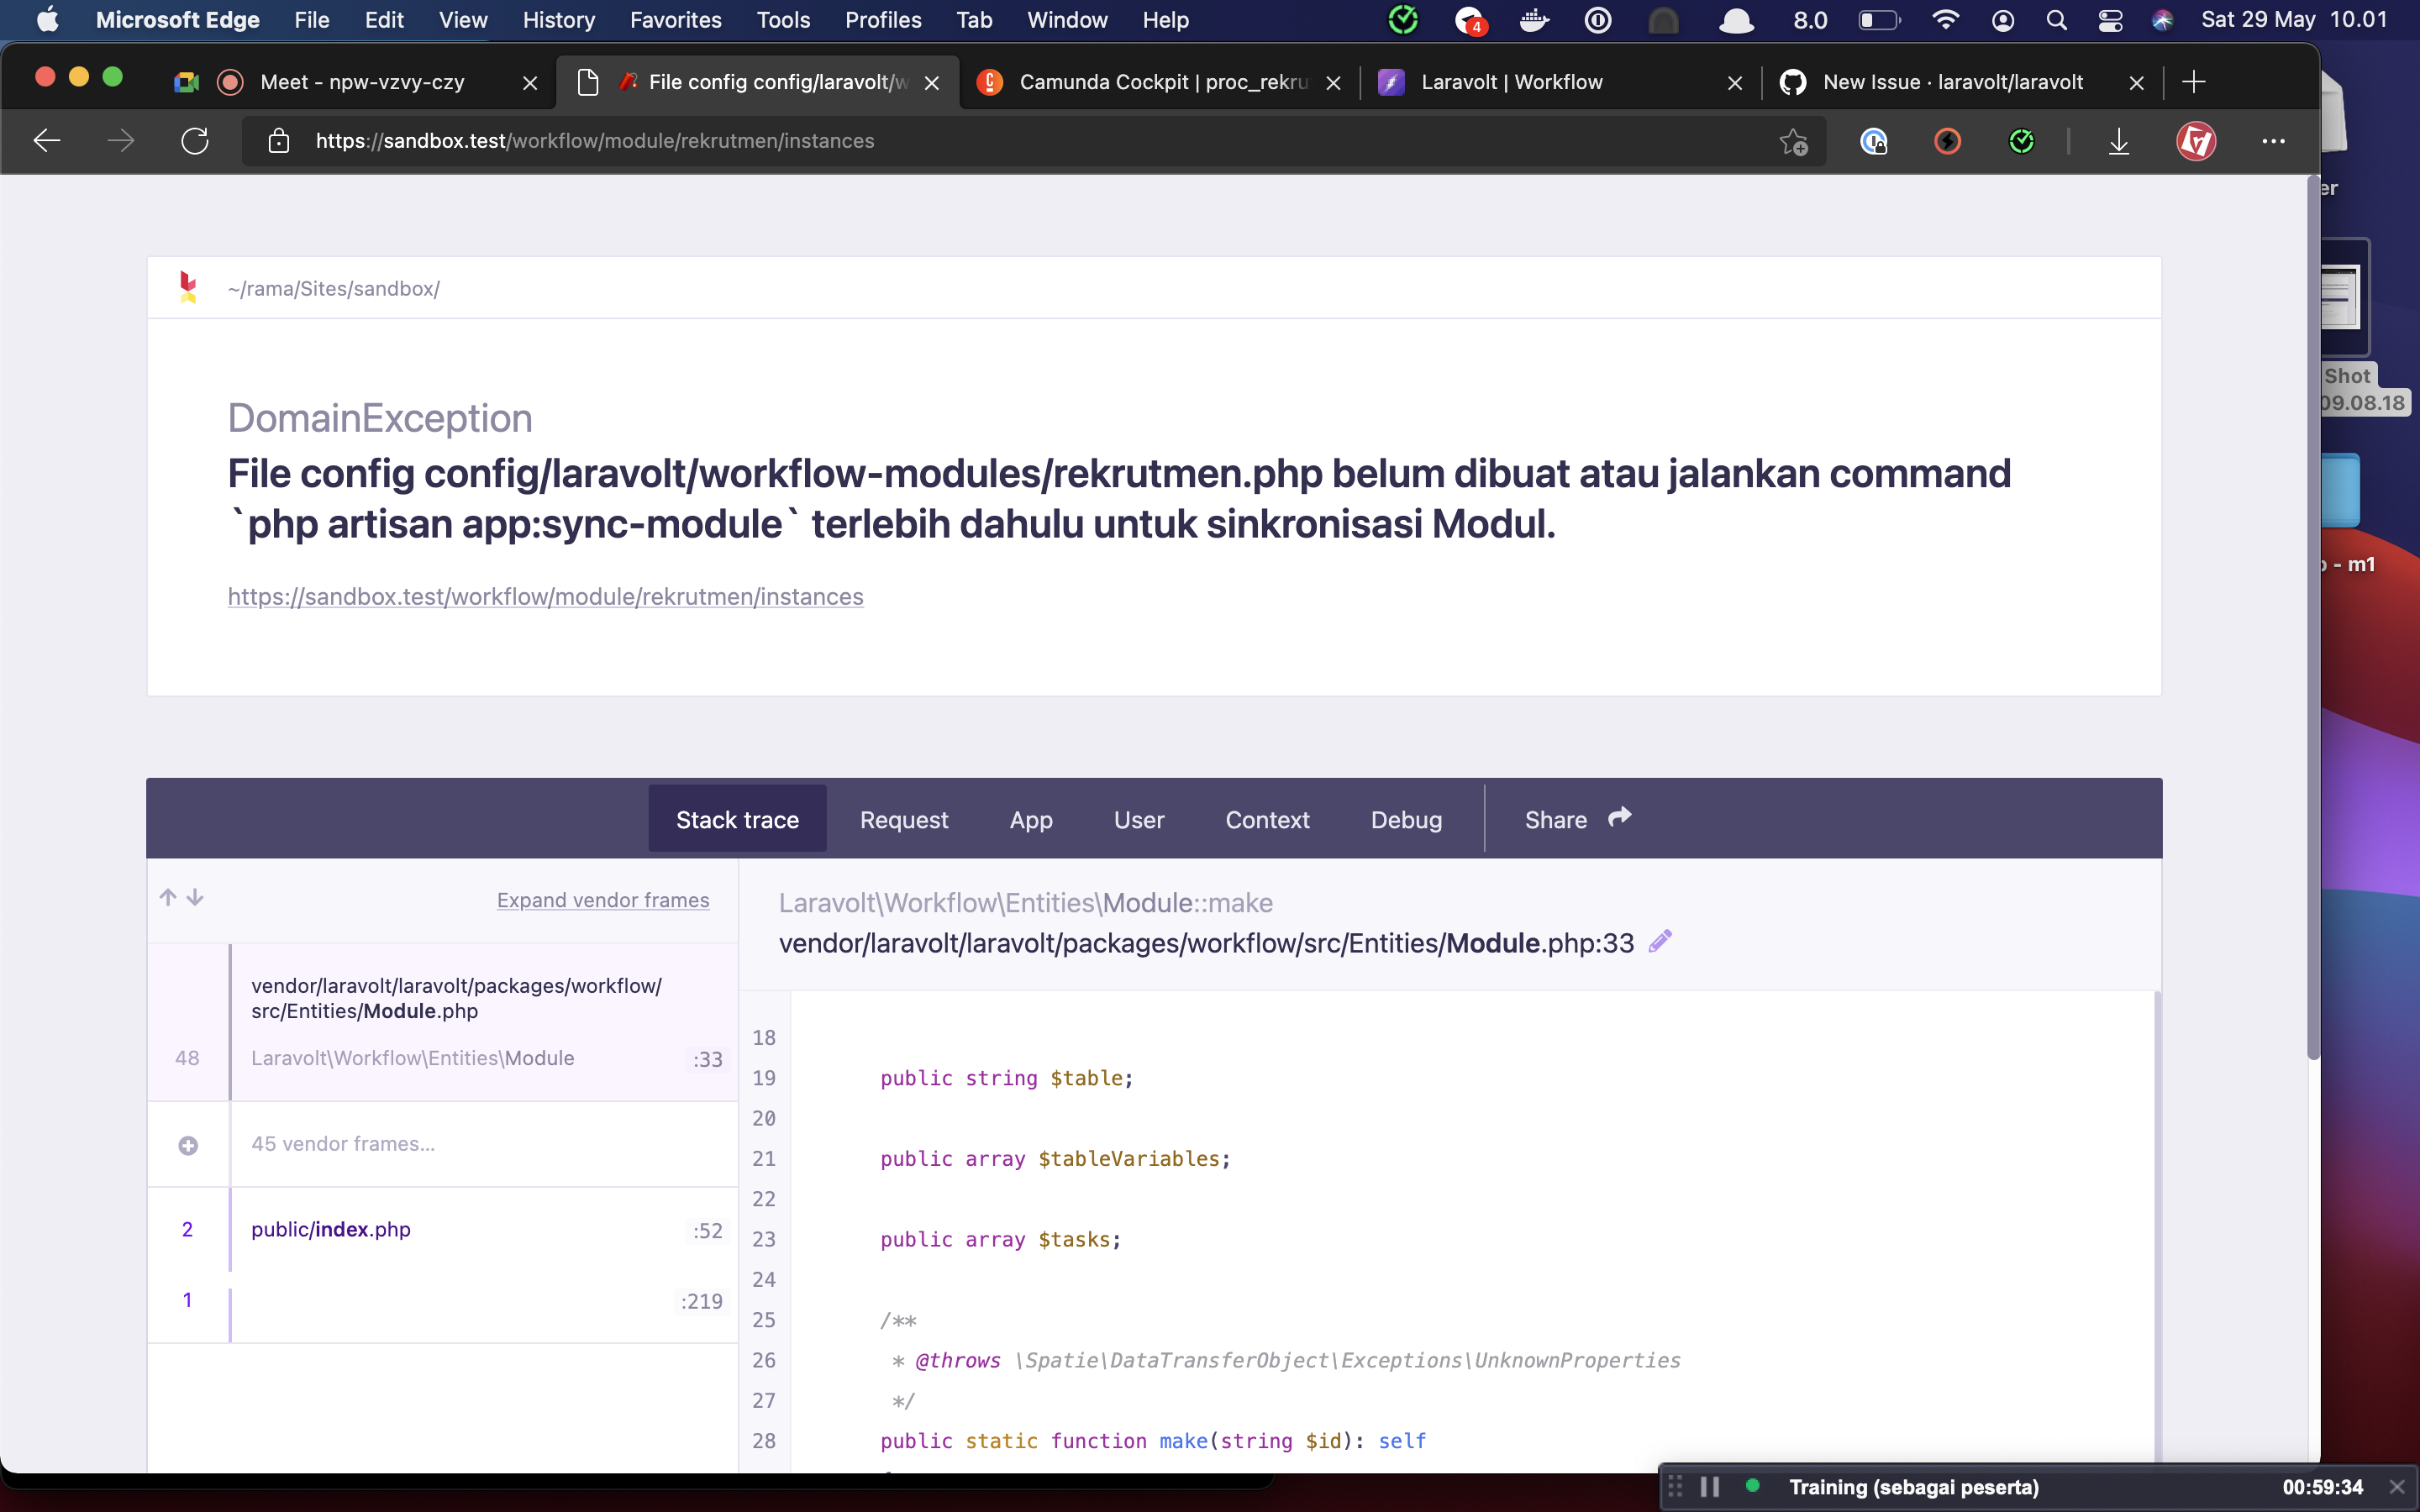Open the Edge ellipsis options menu

point(2273,141)
